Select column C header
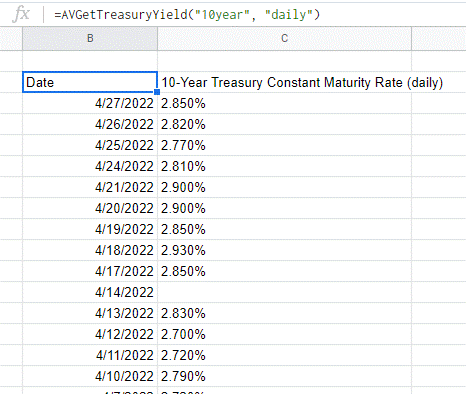The image size is (466, 394). 284,38
